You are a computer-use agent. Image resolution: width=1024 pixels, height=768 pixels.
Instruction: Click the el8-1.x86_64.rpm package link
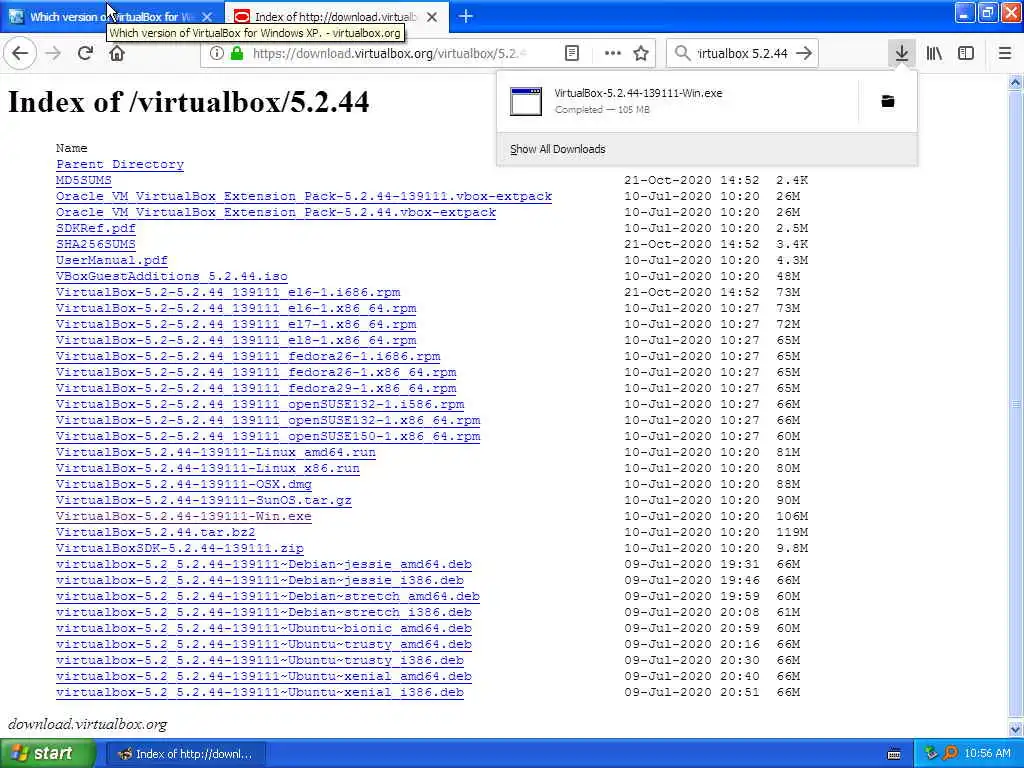pyautogui.click(x=236, y=340)
